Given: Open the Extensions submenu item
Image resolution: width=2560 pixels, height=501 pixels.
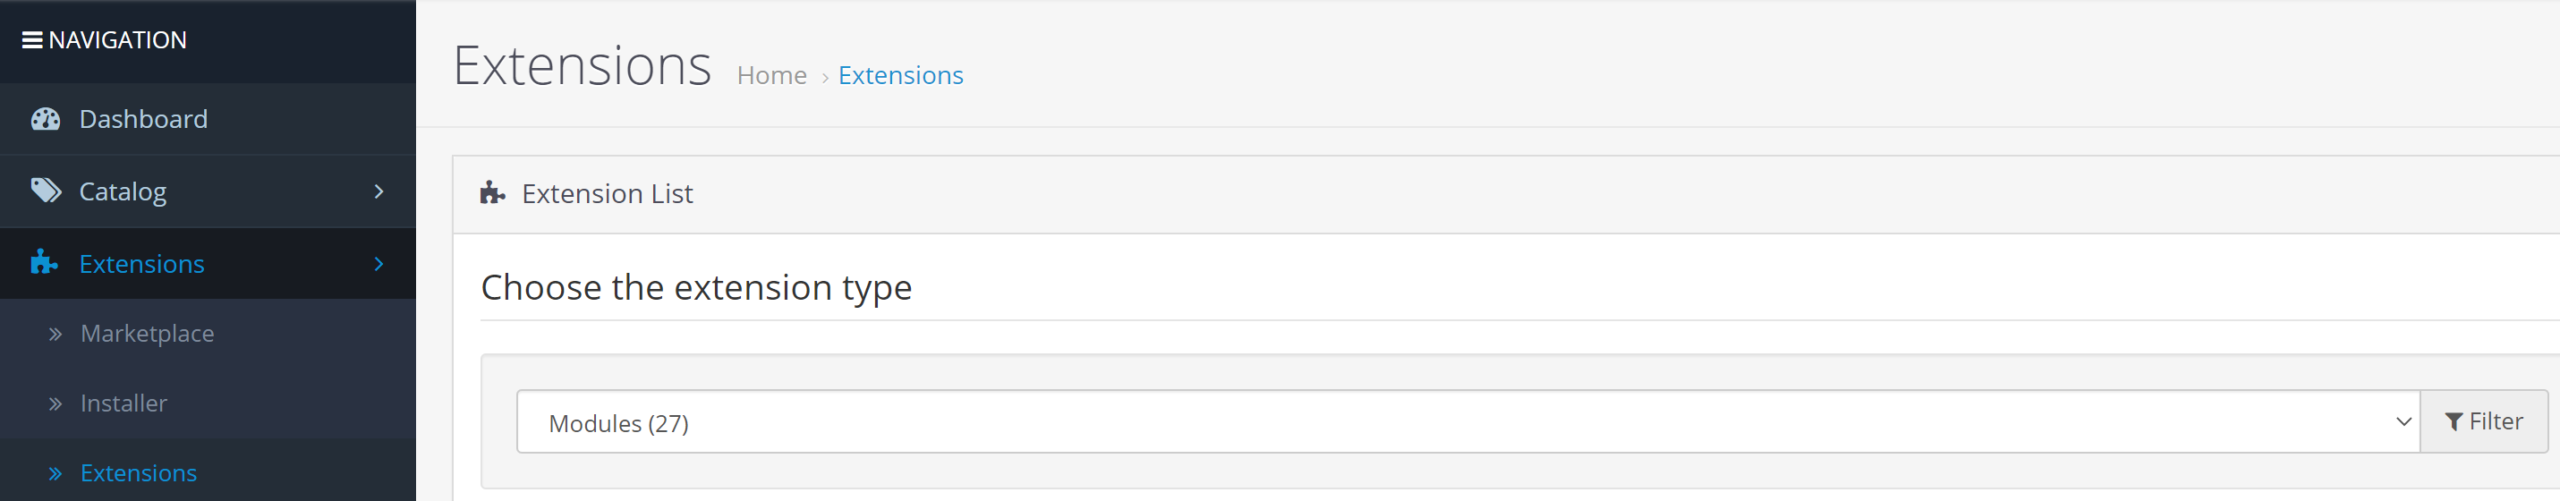Looking at the screenshot, I should point(138,474).
